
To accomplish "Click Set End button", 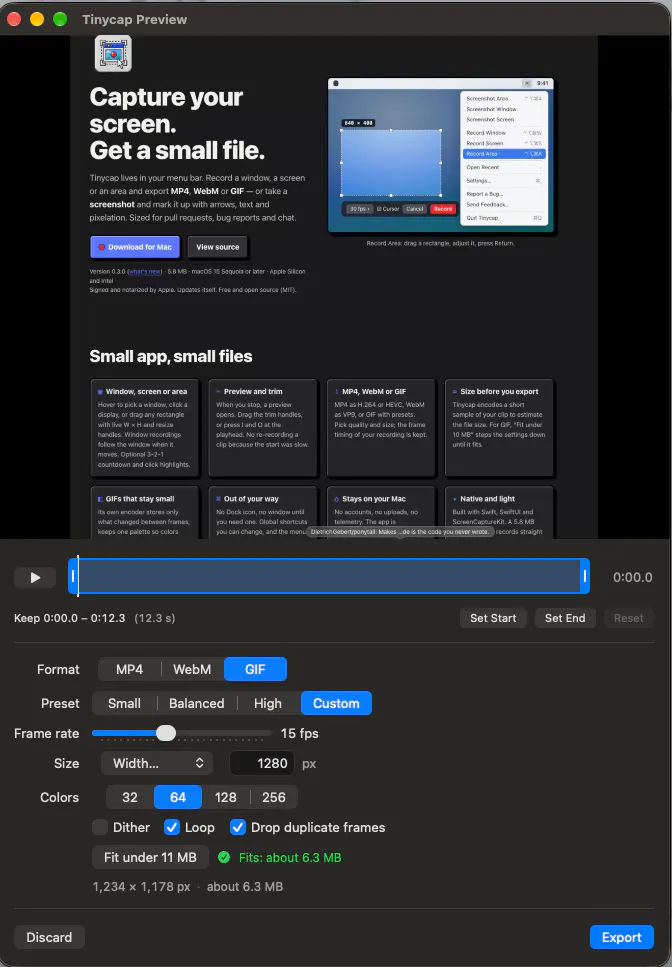I will click(x=565, y=618).
